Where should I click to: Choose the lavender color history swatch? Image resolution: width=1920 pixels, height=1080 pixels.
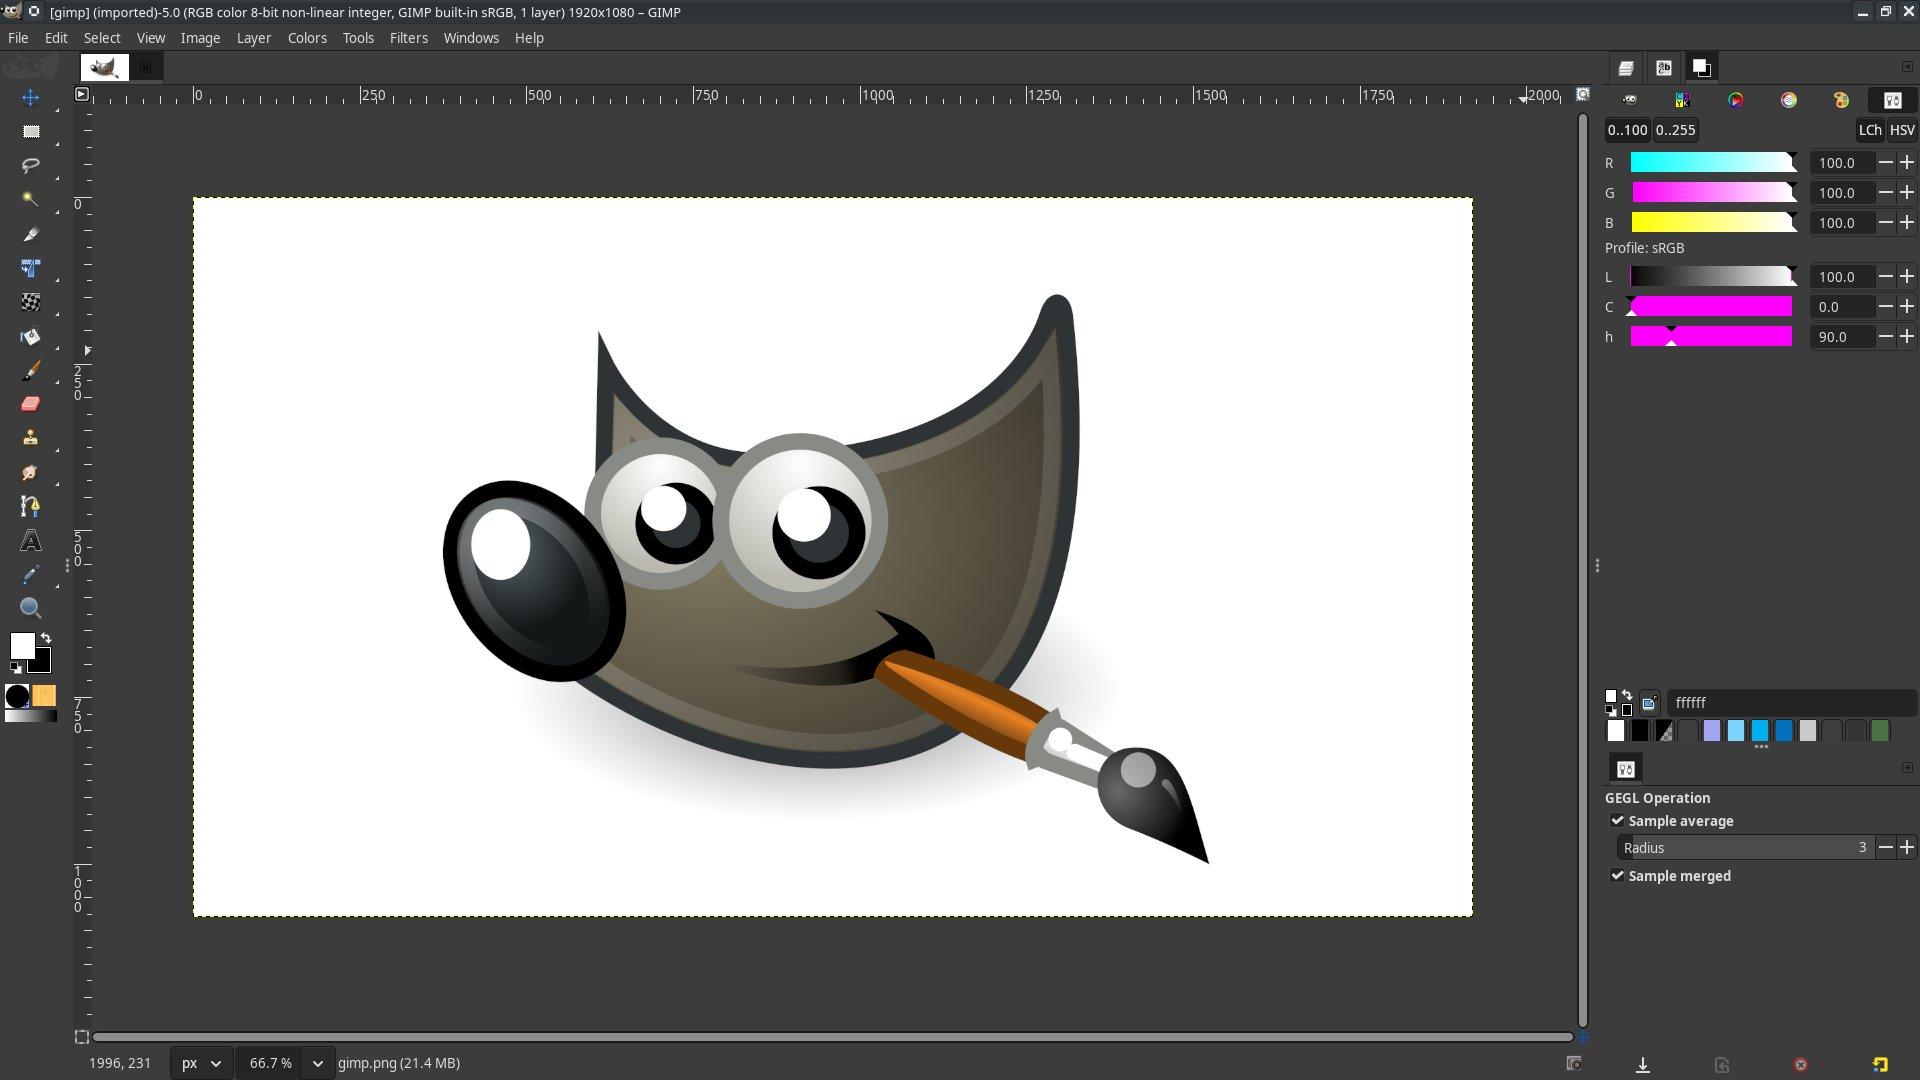coord(1712,731)
